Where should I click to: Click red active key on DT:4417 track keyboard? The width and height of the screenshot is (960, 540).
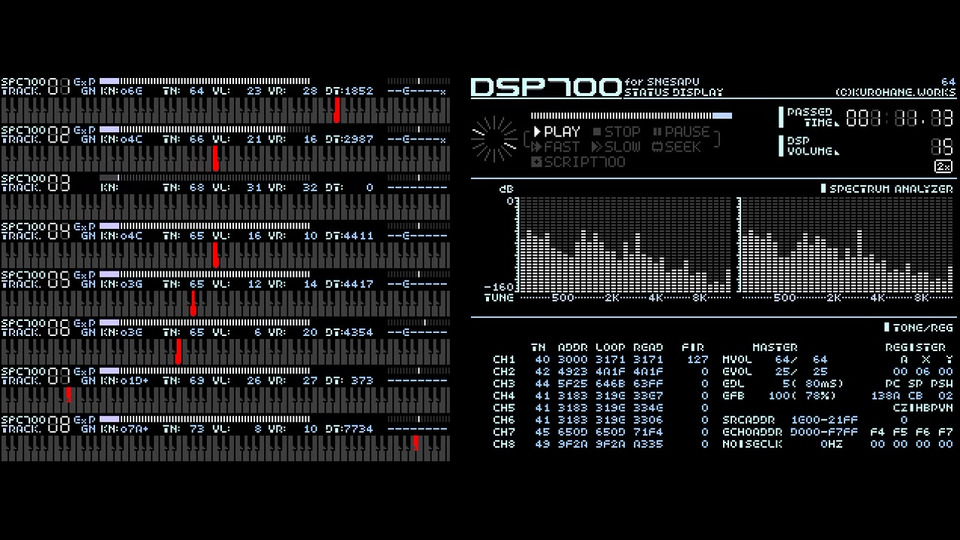193,304
